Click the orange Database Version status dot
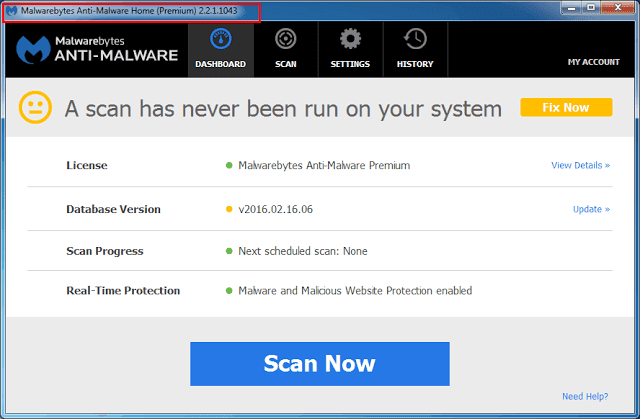 pos(229,209)
